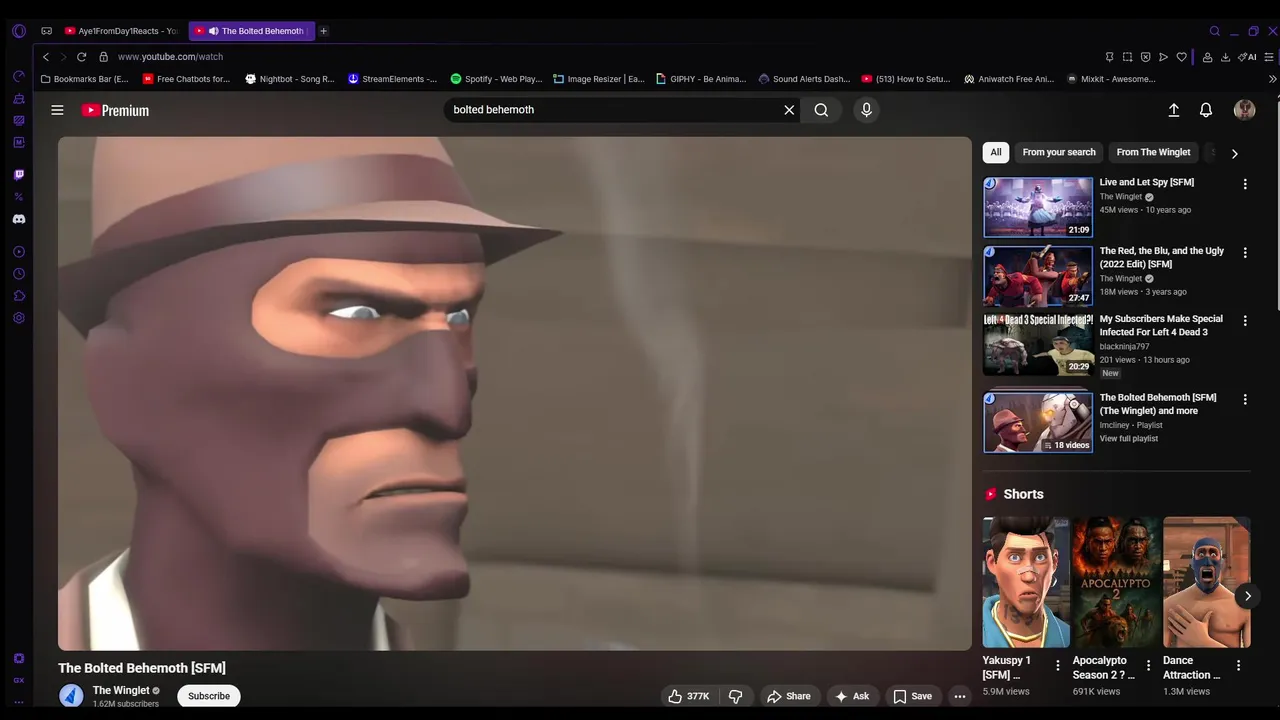Open options for Live and Let Spy

click(x=1245, y=184)
